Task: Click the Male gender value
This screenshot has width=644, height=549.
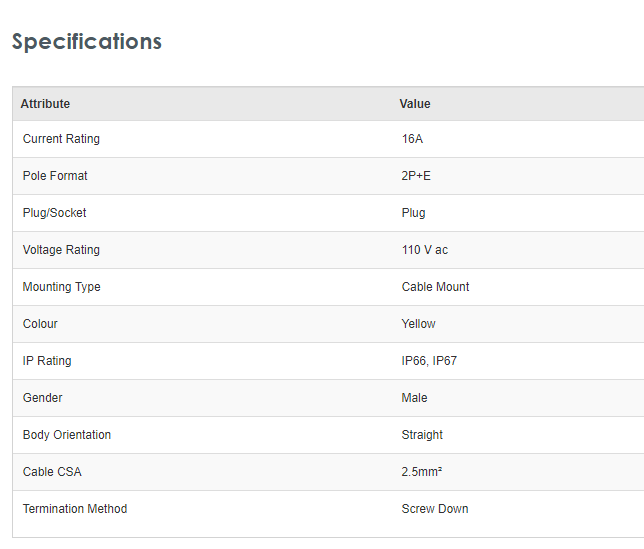Action: click(x=414, y=398)
